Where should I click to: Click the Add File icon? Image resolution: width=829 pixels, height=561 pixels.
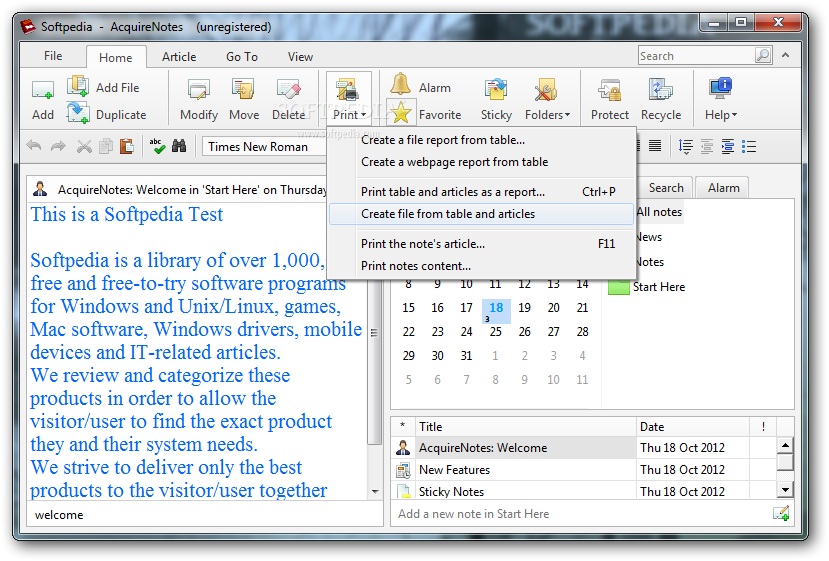77,86
